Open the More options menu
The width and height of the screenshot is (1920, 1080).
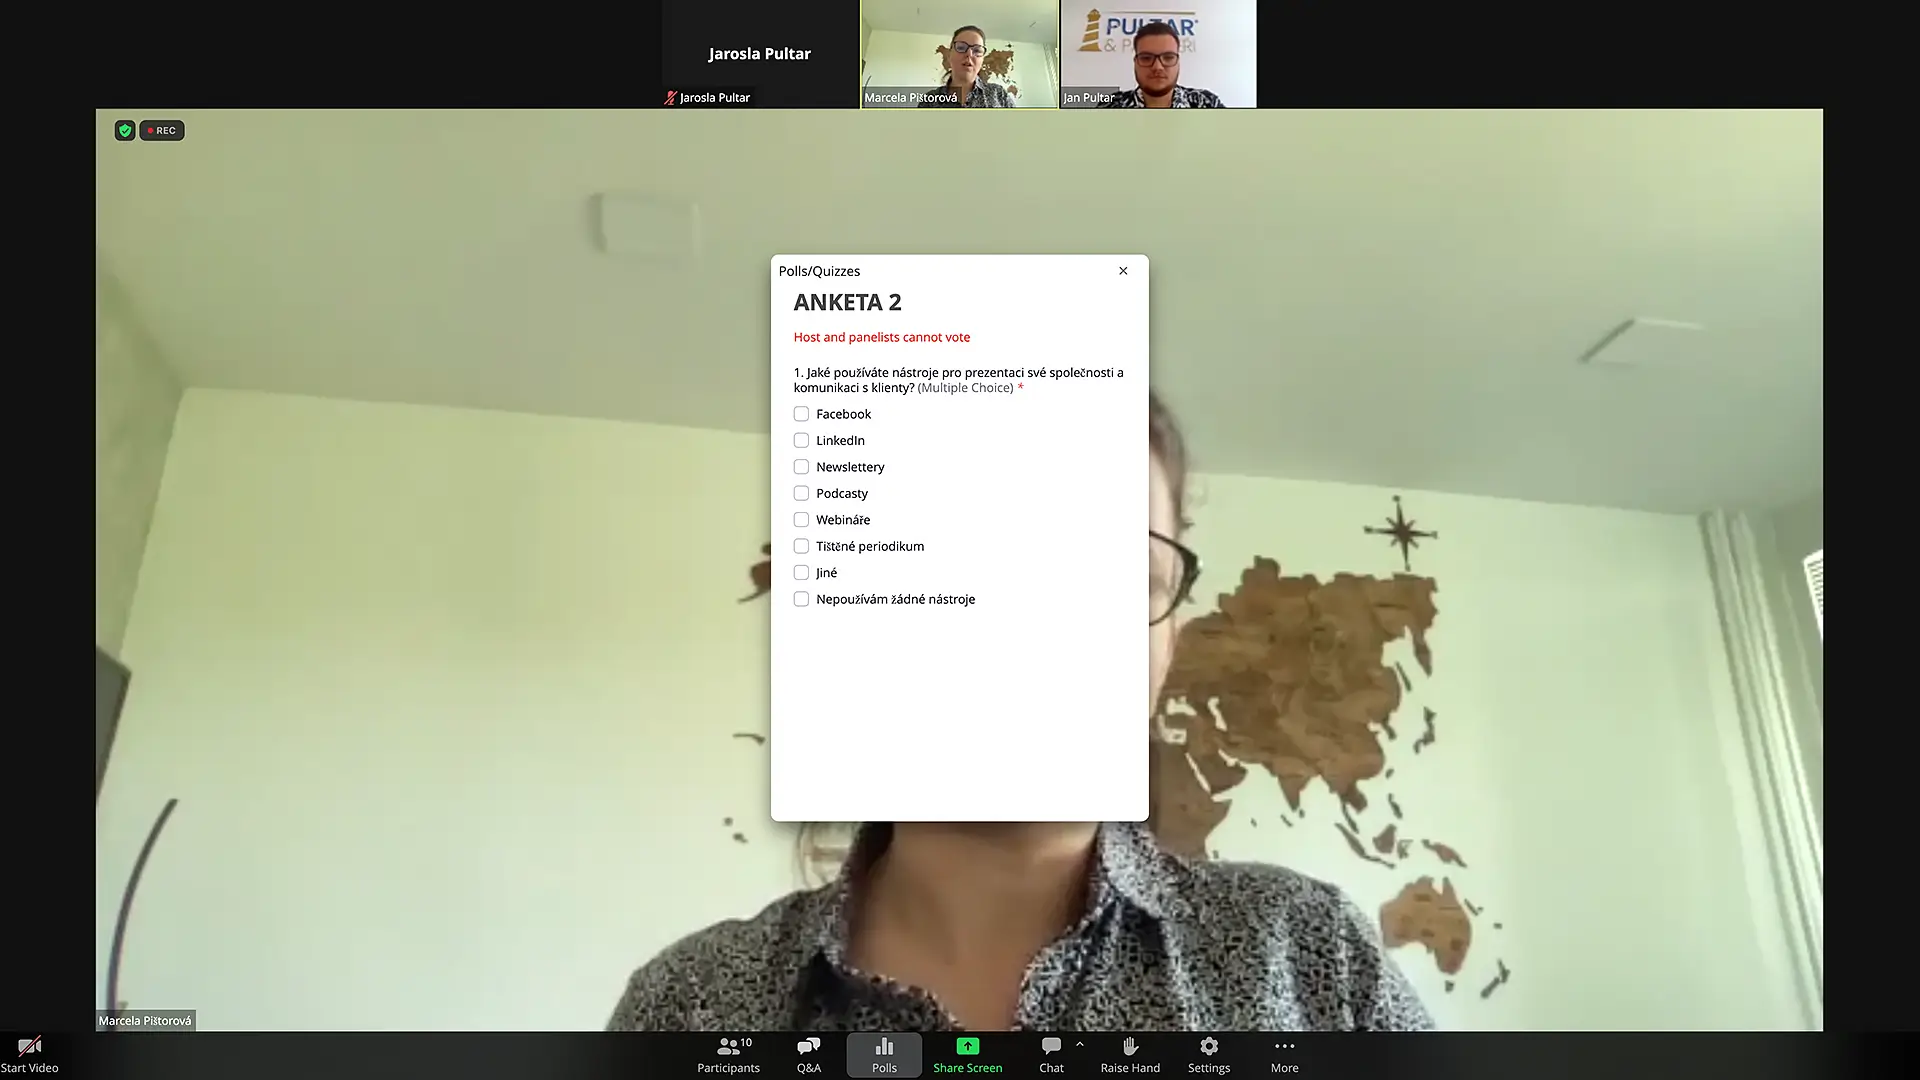point(1284,1047)
